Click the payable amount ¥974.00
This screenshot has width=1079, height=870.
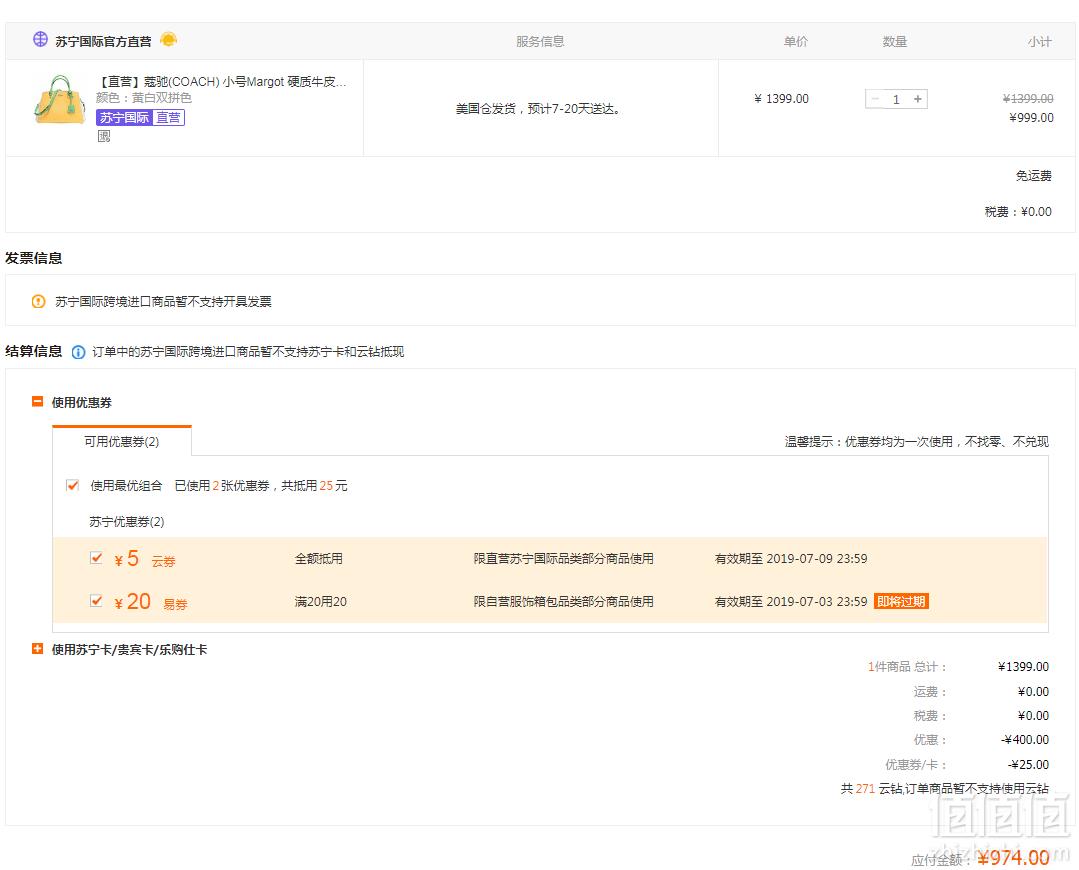click(x=1014, y=858)
